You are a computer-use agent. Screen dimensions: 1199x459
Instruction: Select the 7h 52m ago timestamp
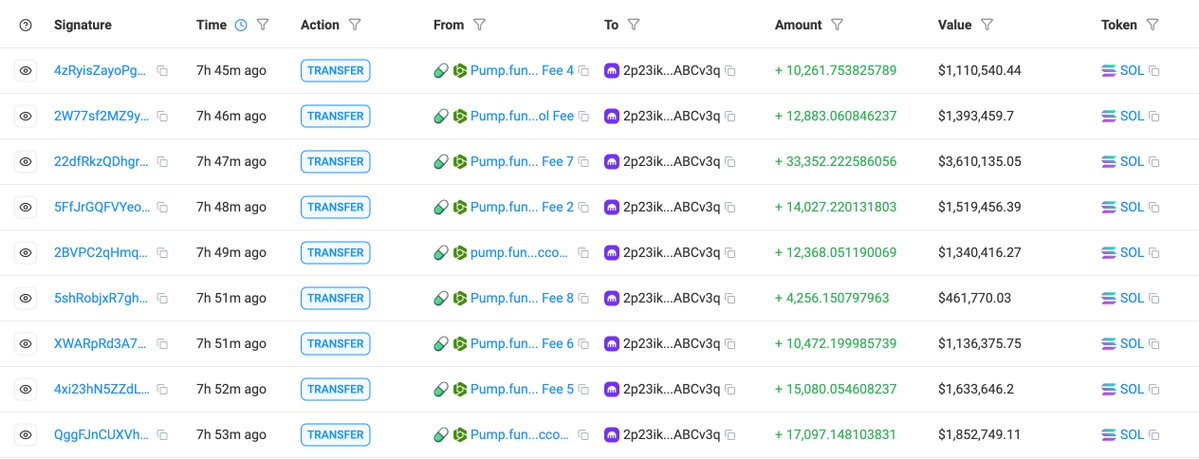[x=232, y=389]
